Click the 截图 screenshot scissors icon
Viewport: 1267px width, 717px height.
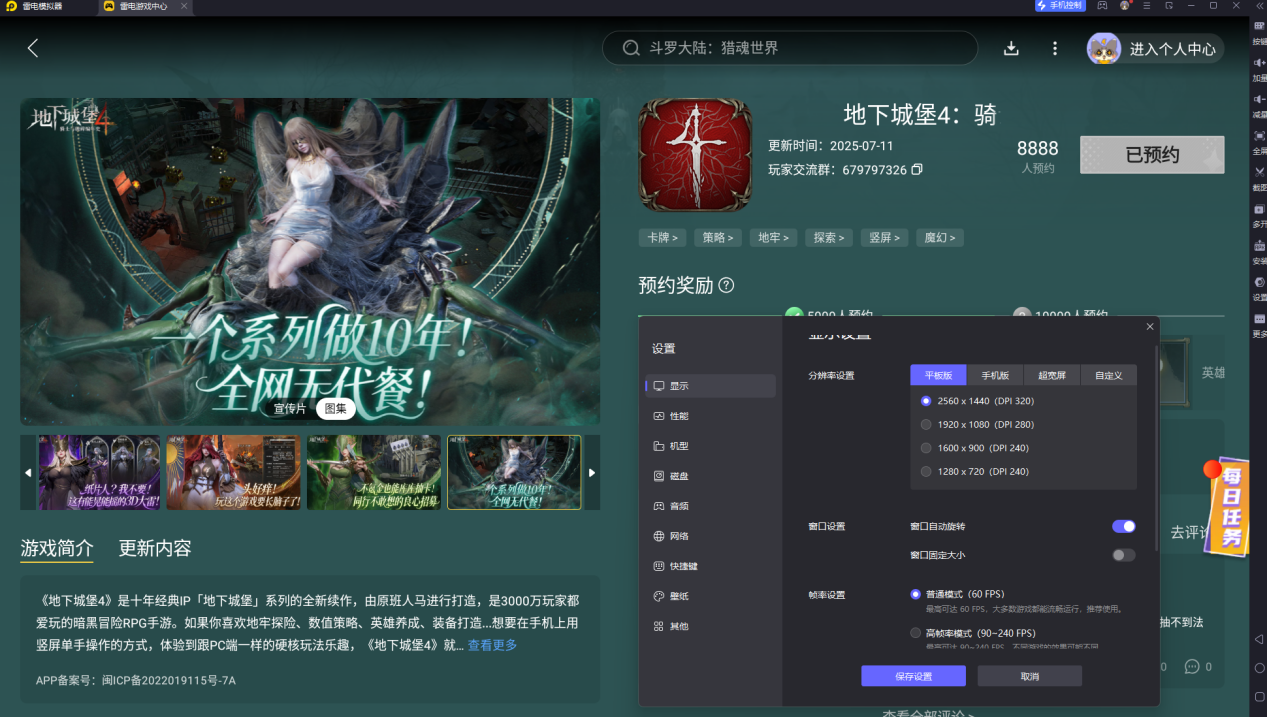coord(1259,173)
